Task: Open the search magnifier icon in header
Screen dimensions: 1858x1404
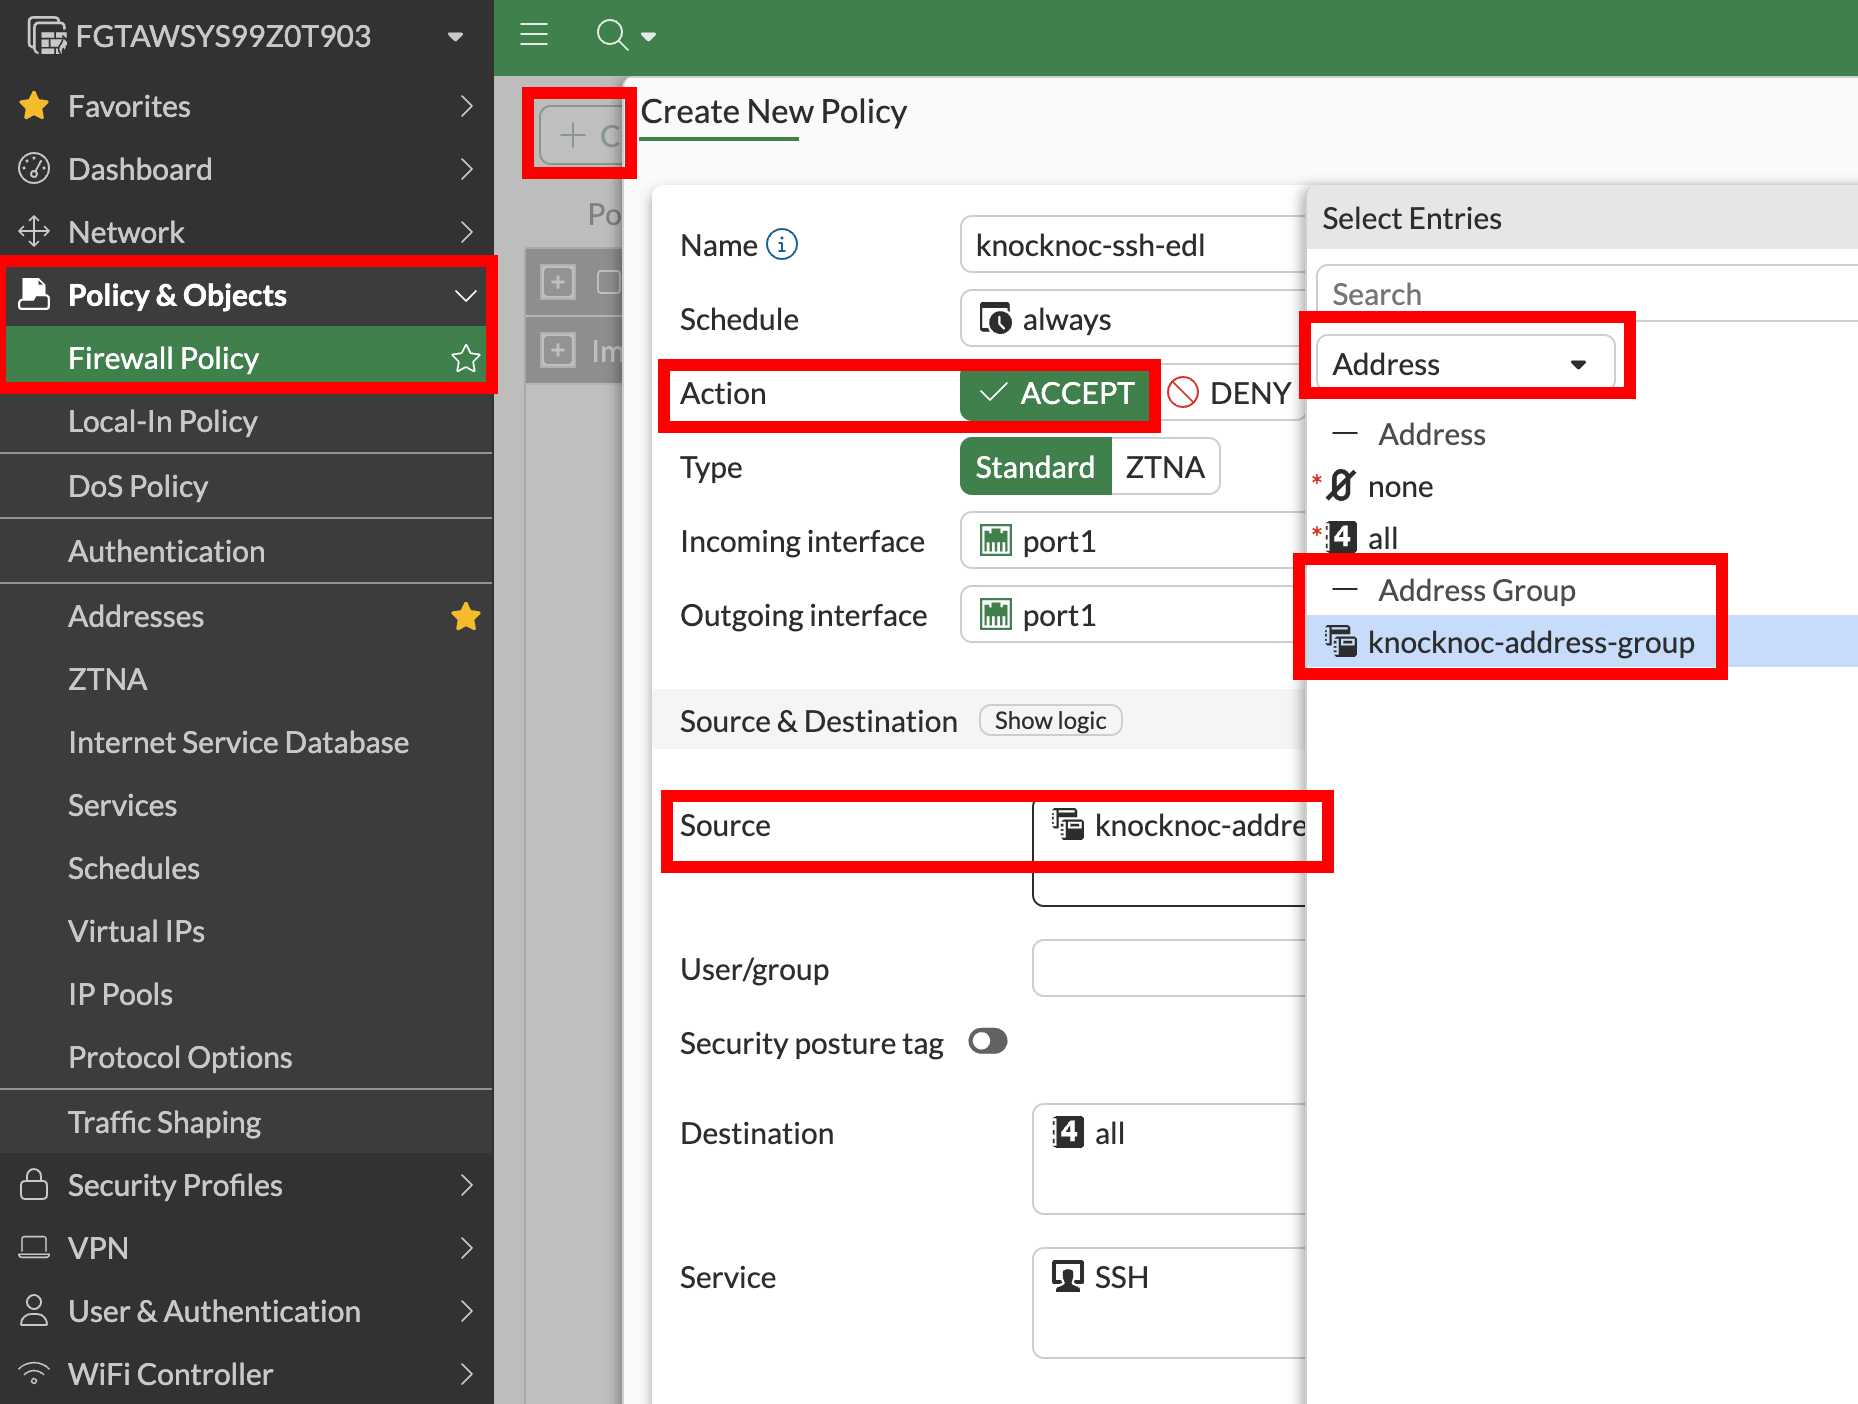Action: 611,35
